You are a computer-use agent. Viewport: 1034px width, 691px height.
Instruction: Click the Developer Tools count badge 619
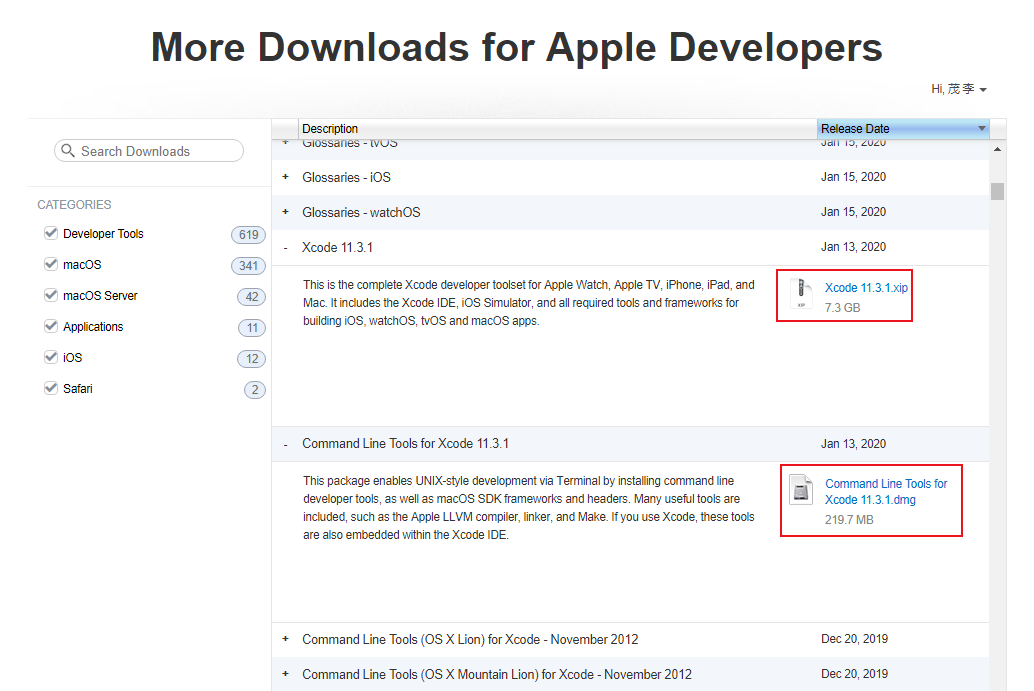[249, 235]
